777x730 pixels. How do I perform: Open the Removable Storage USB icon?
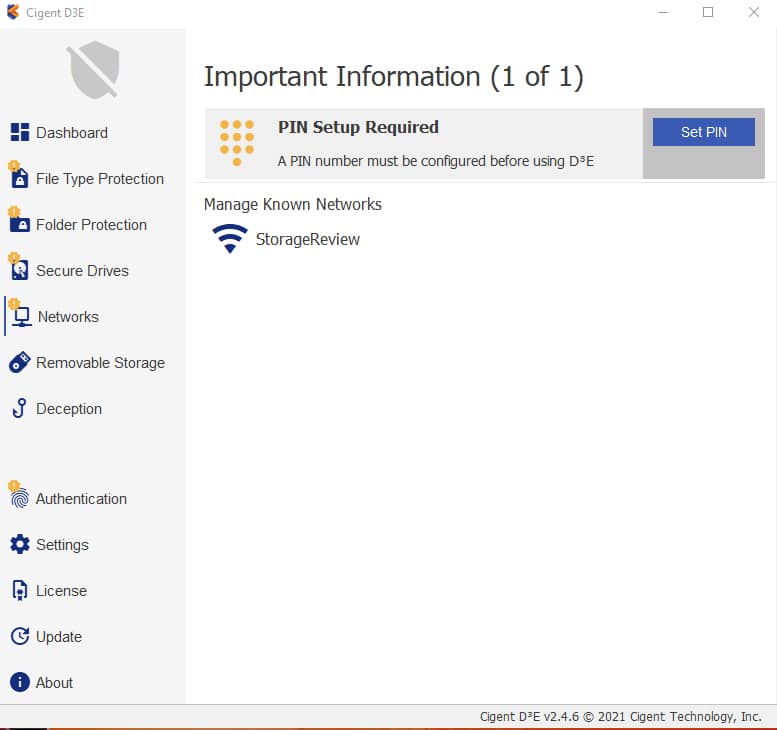coord(20,362)
